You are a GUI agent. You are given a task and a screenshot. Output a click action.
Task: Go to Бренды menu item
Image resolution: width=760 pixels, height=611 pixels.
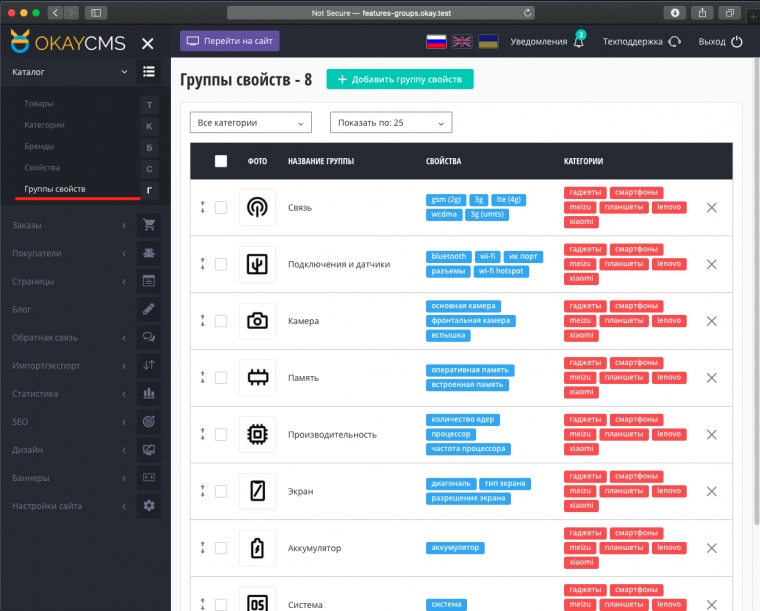[41, 146]
